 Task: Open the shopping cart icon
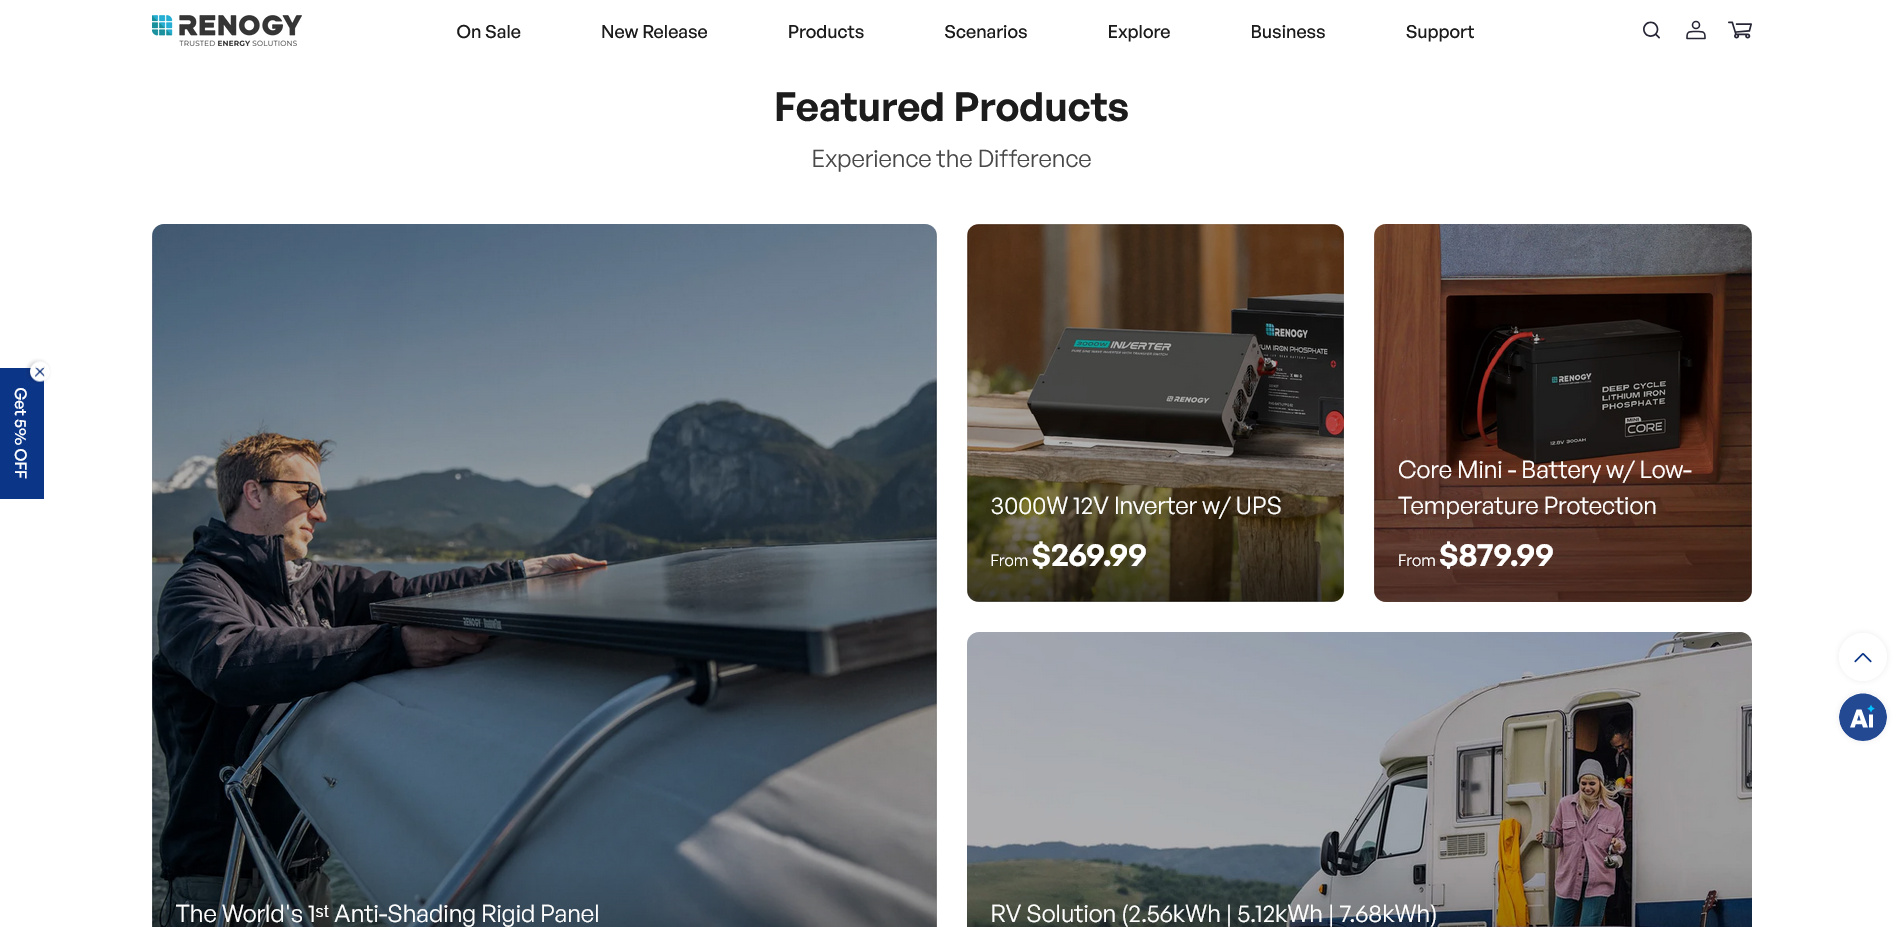tap(1740, 31)
